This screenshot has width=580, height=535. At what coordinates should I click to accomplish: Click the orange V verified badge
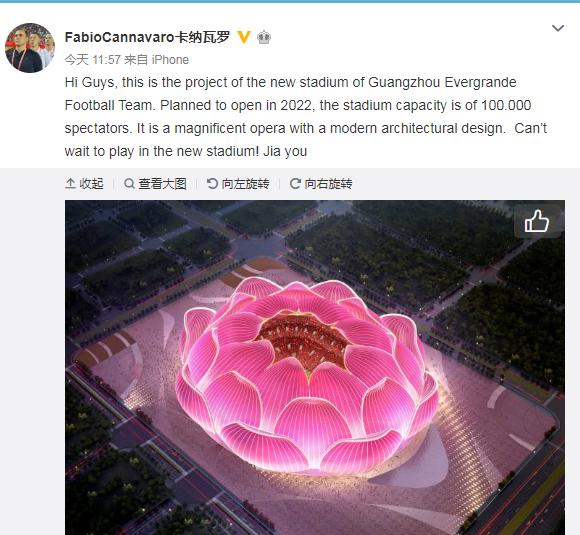click(x=244, y=37)
